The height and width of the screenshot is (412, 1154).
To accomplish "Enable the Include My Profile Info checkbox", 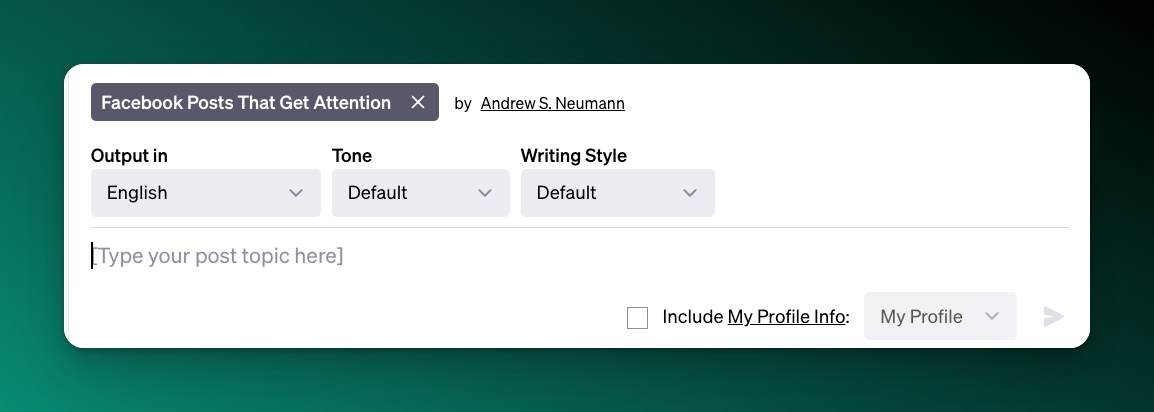I will click(x=637, y=318).
